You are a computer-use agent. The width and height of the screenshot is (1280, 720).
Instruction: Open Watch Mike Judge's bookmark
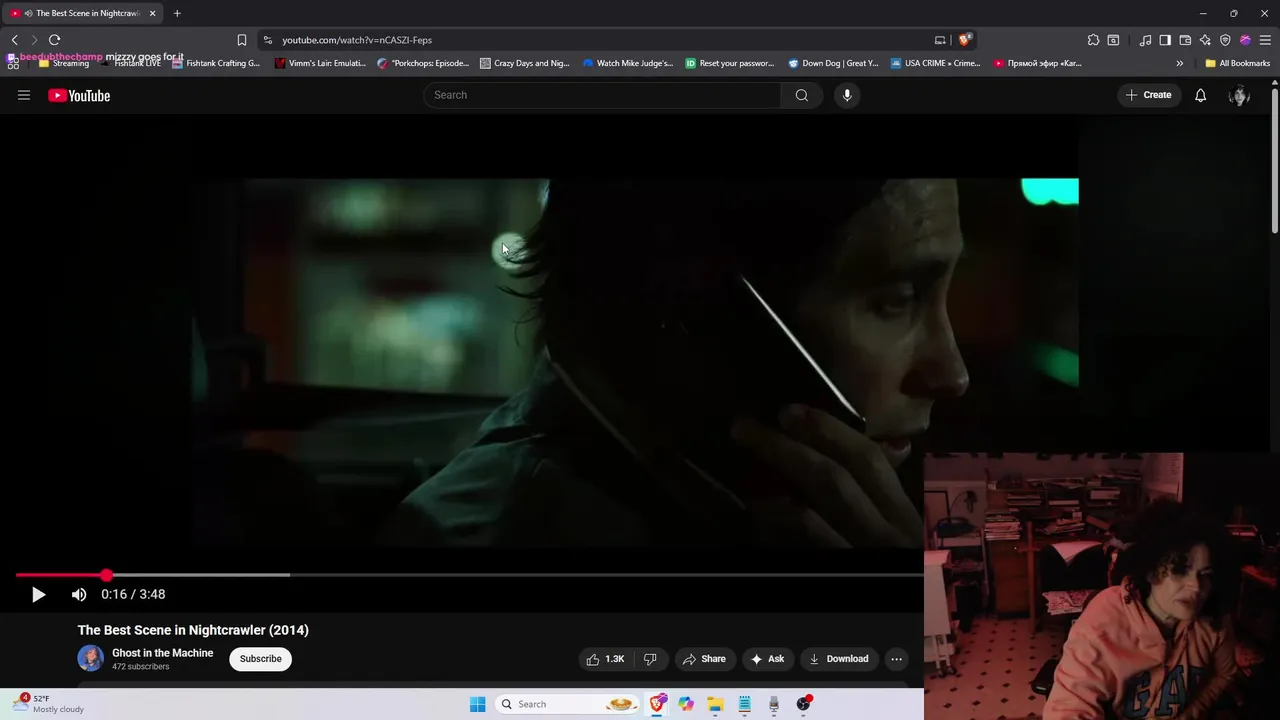(x=628, y=63)
